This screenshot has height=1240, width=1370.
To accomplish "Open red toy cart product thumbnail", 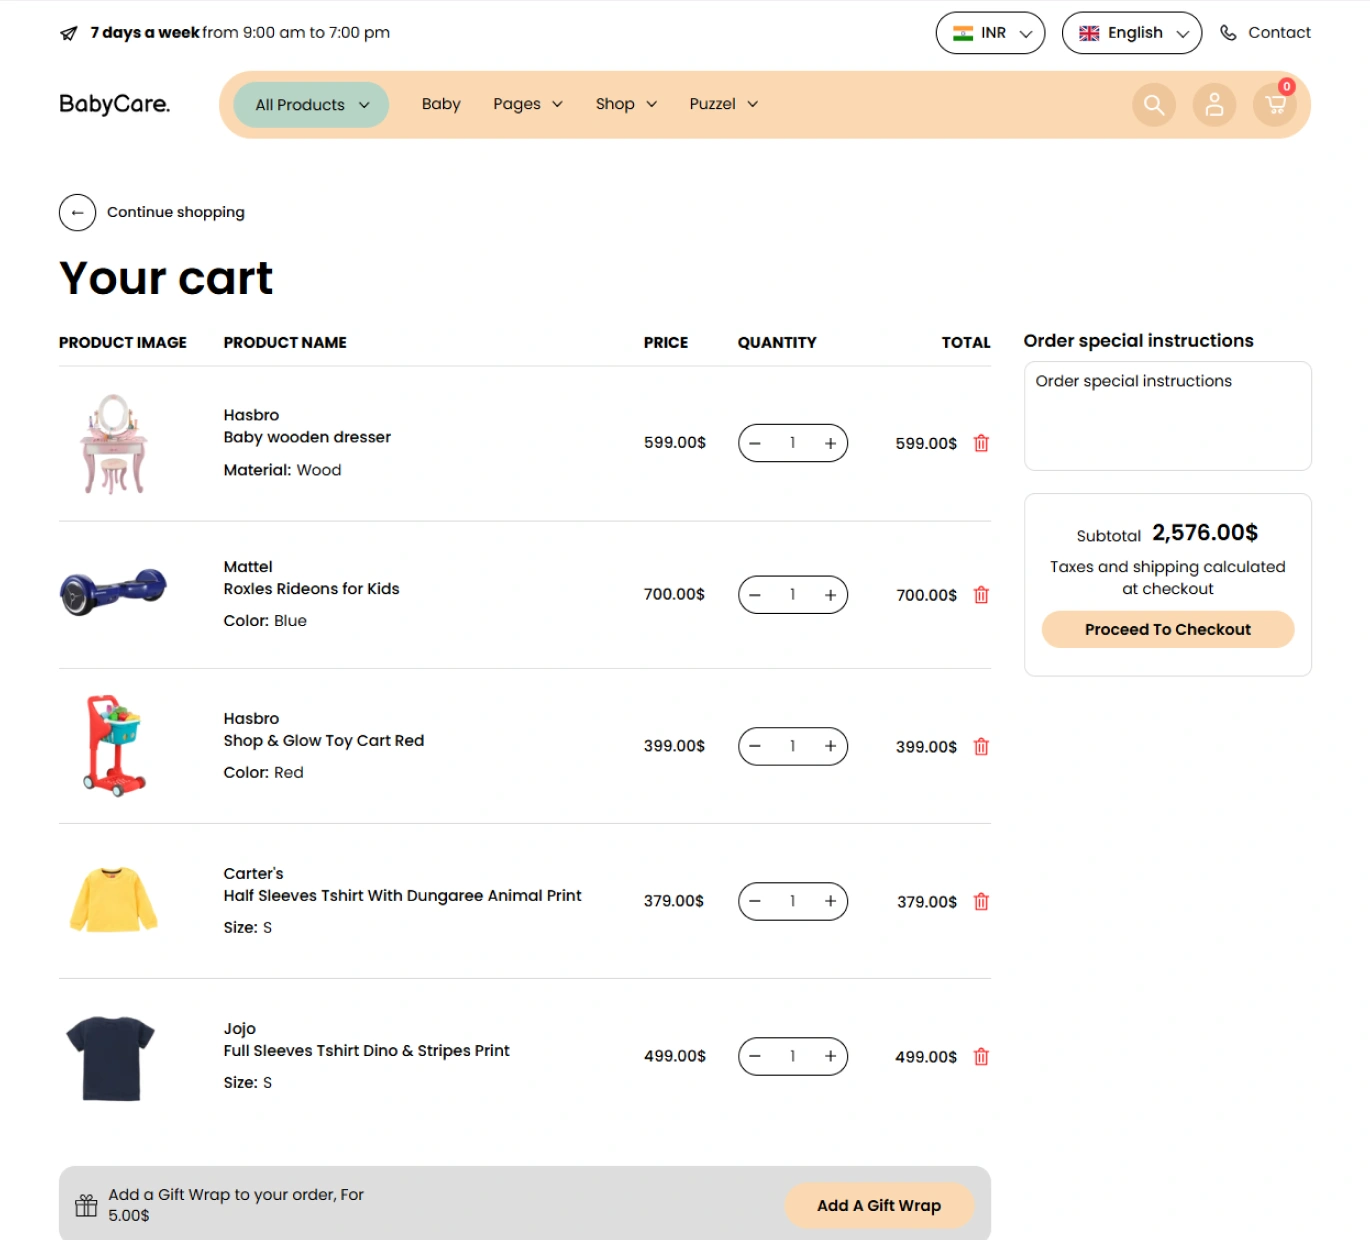I will tap(113, 746).
